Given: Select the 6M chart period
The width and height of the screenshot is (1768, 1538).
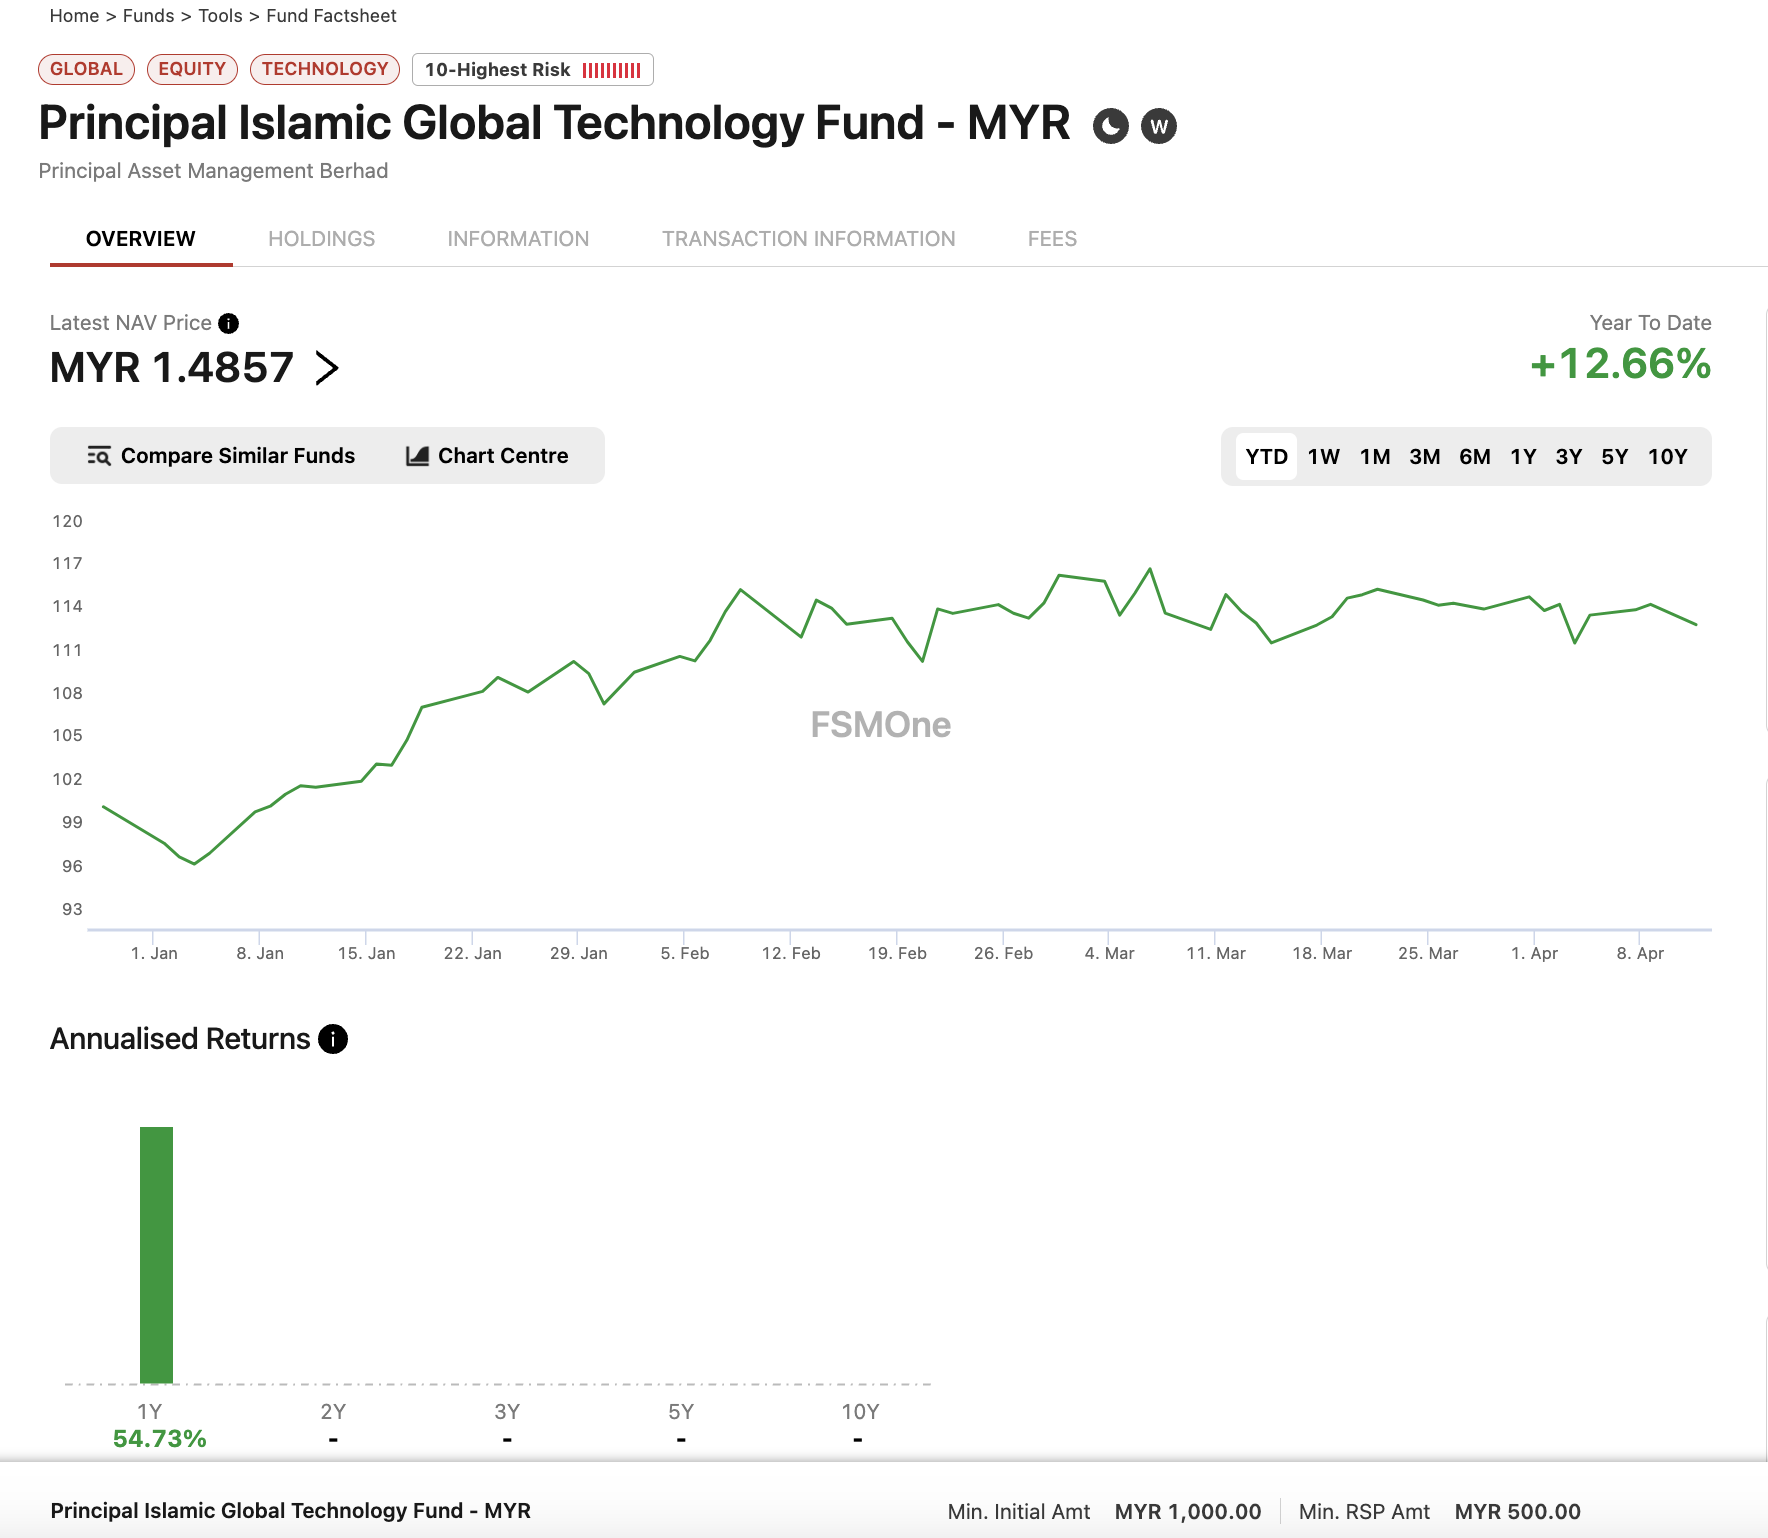Looking at the screenshot, I should pos(1475,457).
